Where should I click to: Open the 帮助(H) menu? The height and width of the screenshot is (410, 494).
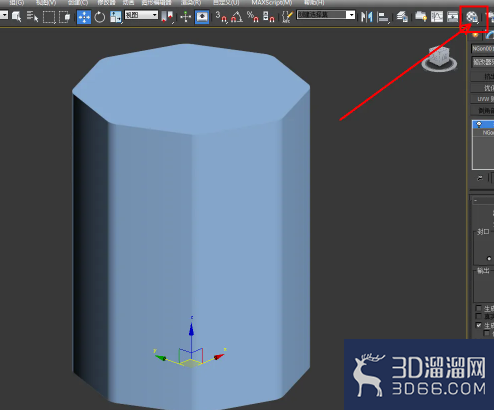[314, 3]
